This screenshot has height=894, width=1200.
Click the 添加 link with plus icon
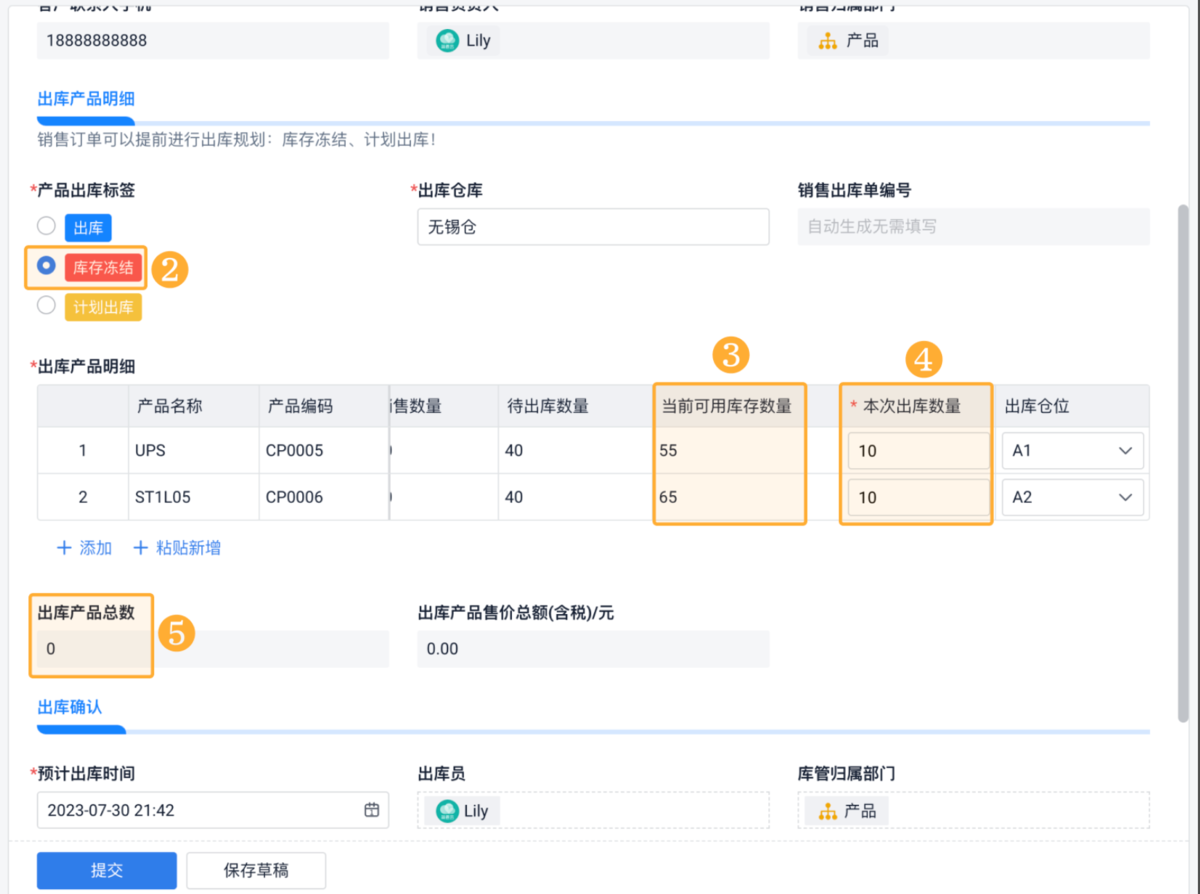click(x=84, y=548)
